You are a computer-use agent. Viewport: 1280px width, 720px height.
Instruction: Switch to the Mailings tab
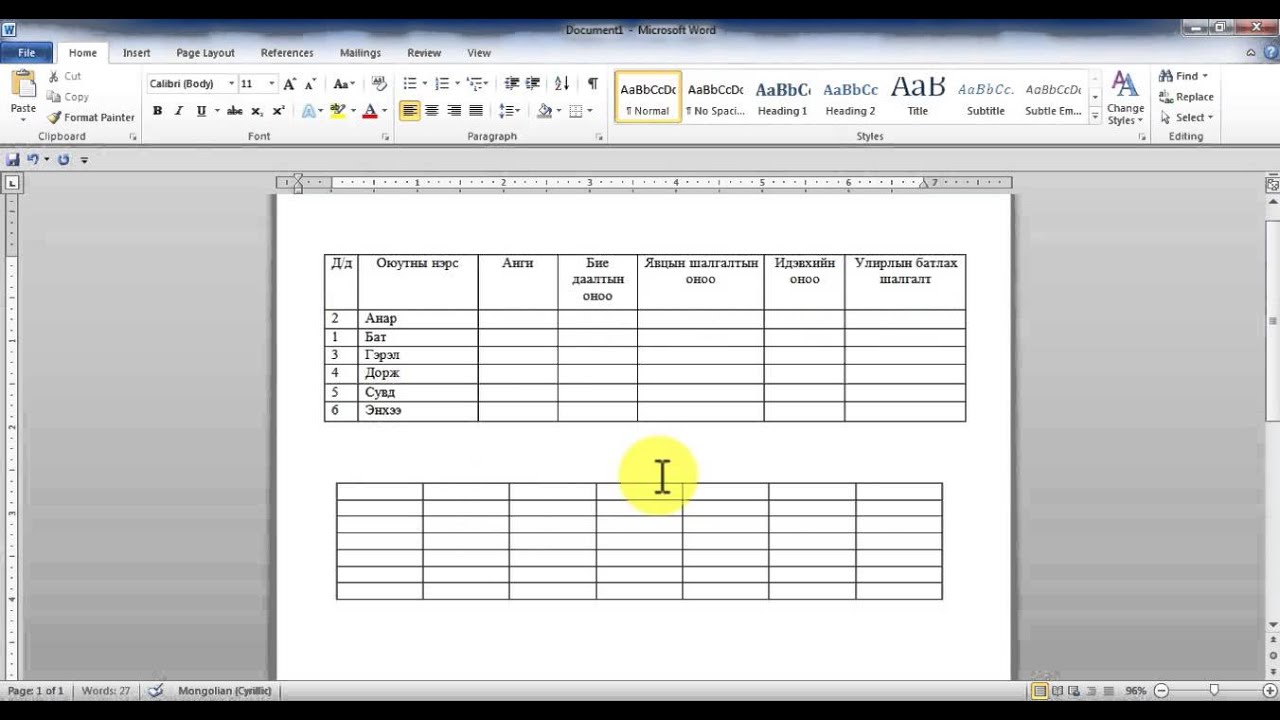[360, 53]
